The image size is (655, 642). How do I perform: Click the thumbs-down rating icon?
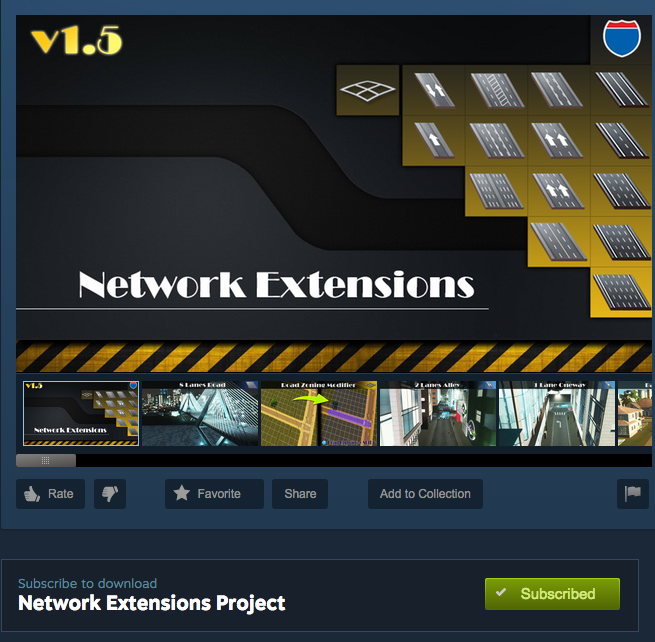click(x=110, y=494)
